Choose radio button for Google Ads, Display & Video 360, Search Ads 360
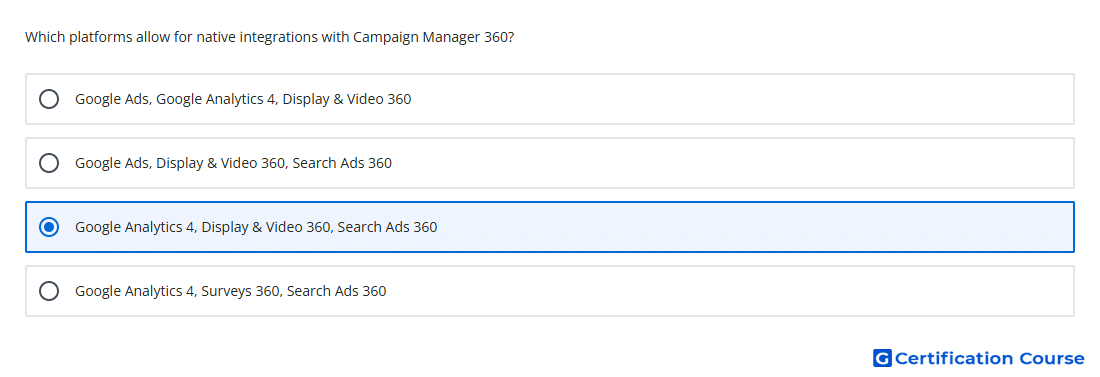1100x377 pixels. click(x=49, y=163)
